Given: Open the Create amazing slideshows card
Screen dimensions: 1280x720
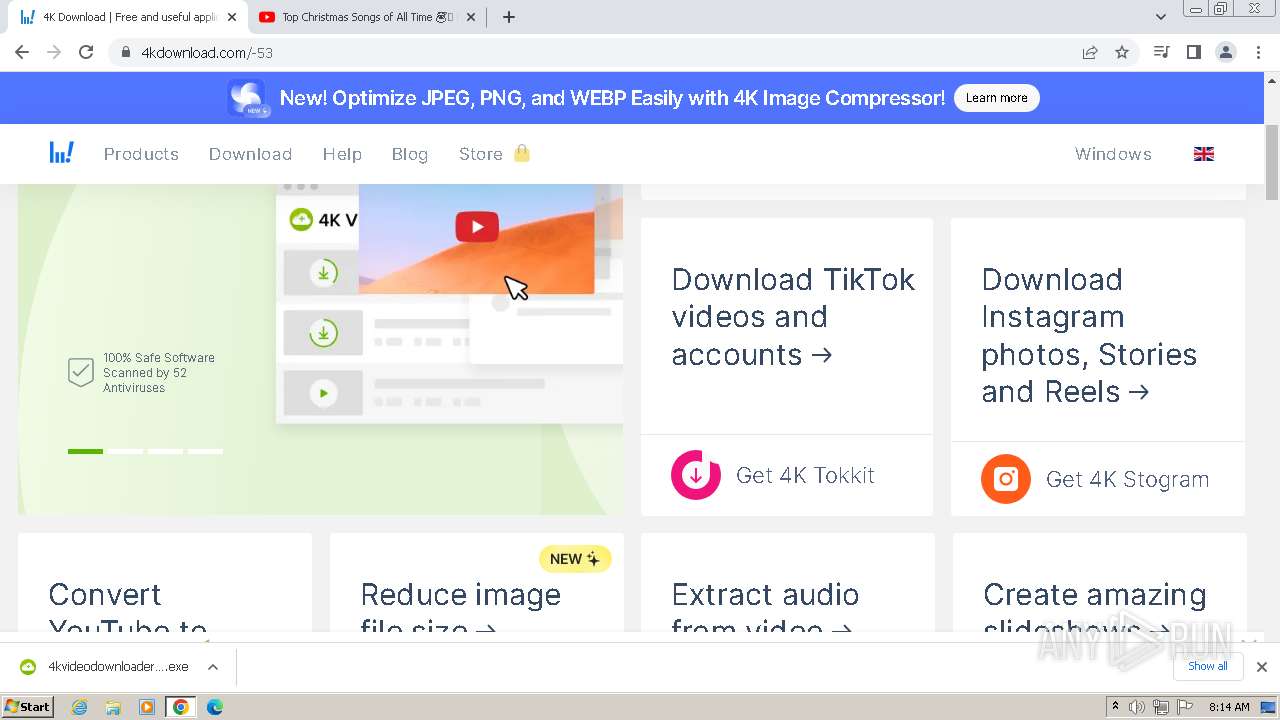Looking at the screenshot, I should [1099, 582].
